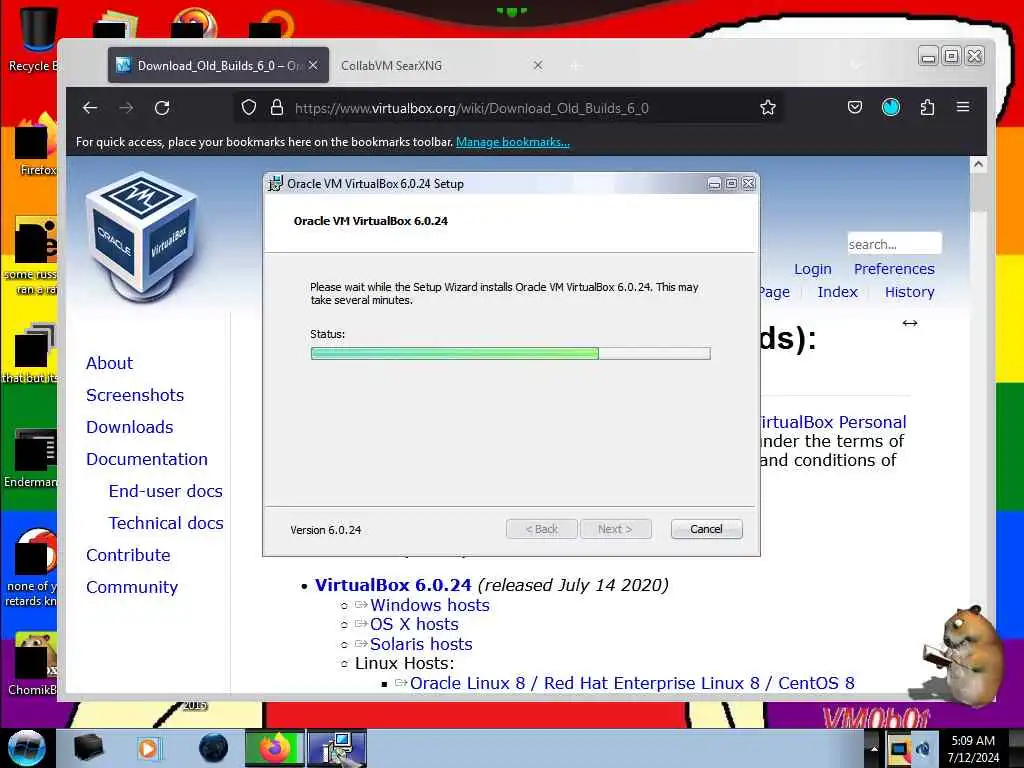Click the taskbar clock showing 5:09 AM
Viewport: 1024px width, 768px height.
tap(973, 749)
